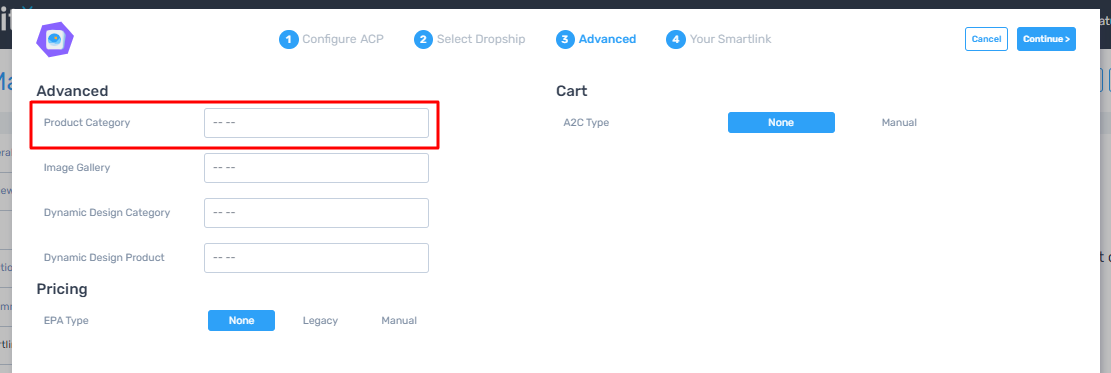
Task: Expand the Dynamic Design Category dropdown
Action: click(x=316, y=213)
